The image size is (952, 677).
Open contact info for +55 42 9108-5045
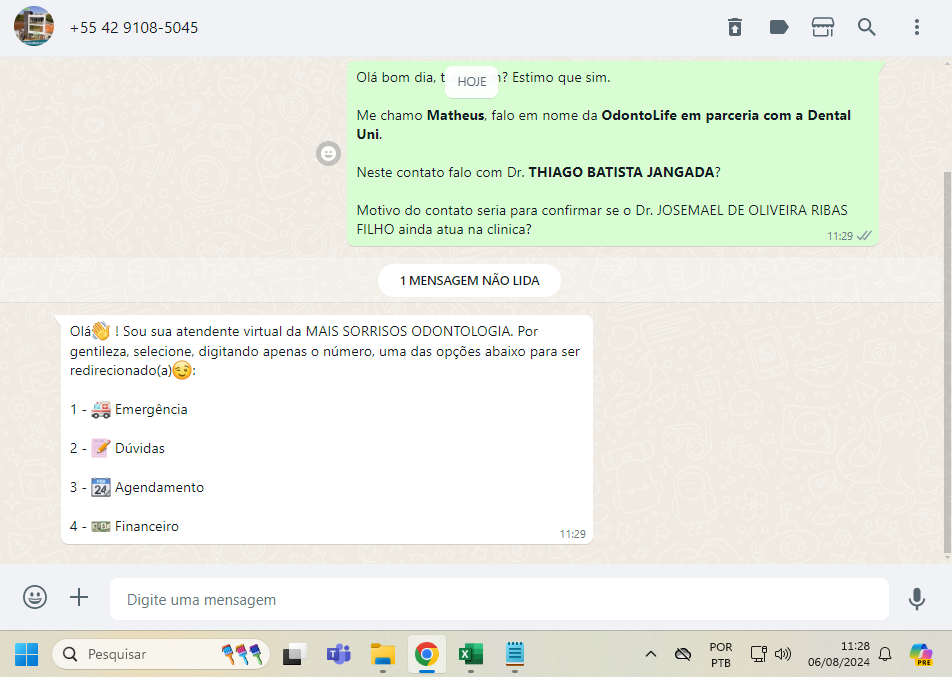(134, 28)
